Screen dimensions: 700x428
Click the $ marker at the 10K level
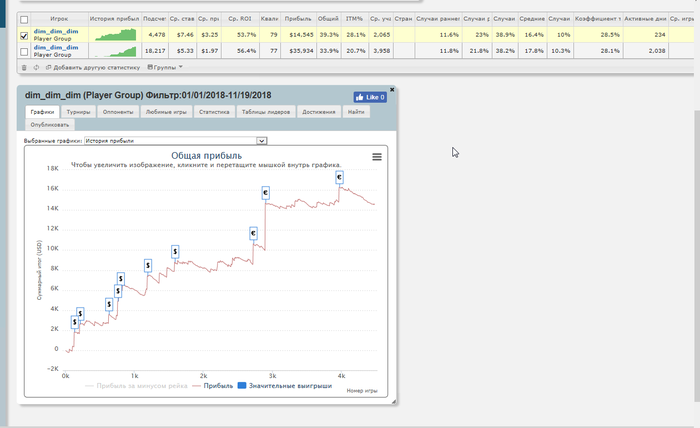(x=175, y=252)
